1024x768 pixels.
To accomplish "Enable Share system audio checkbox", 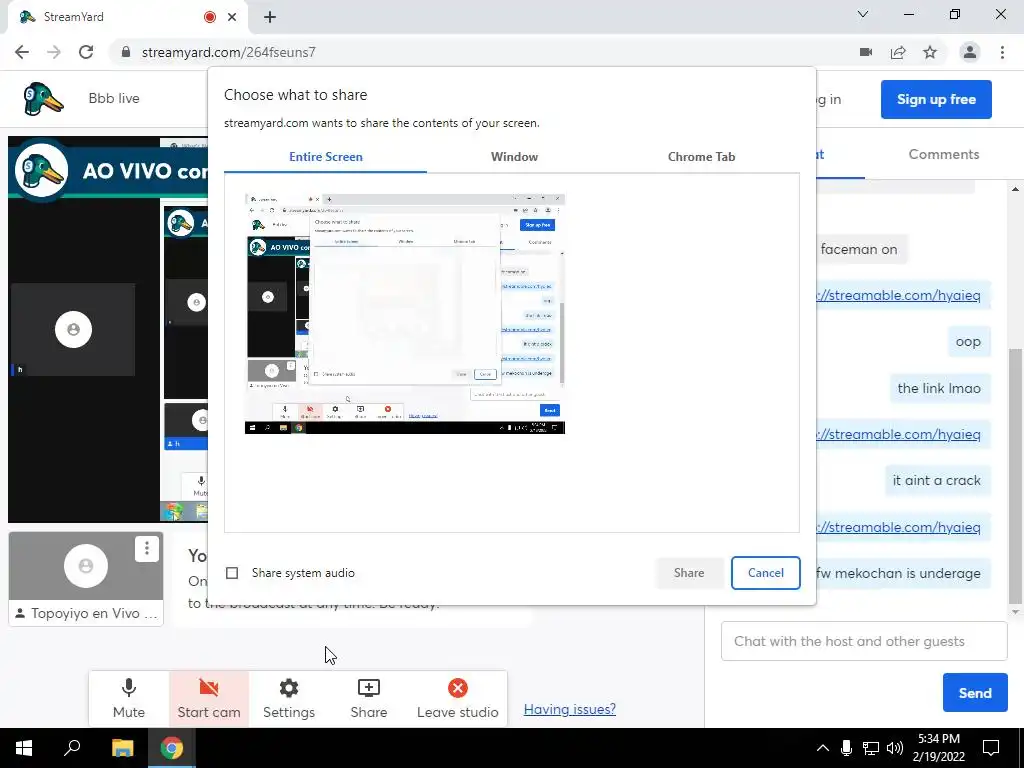I will coord(232,573).
